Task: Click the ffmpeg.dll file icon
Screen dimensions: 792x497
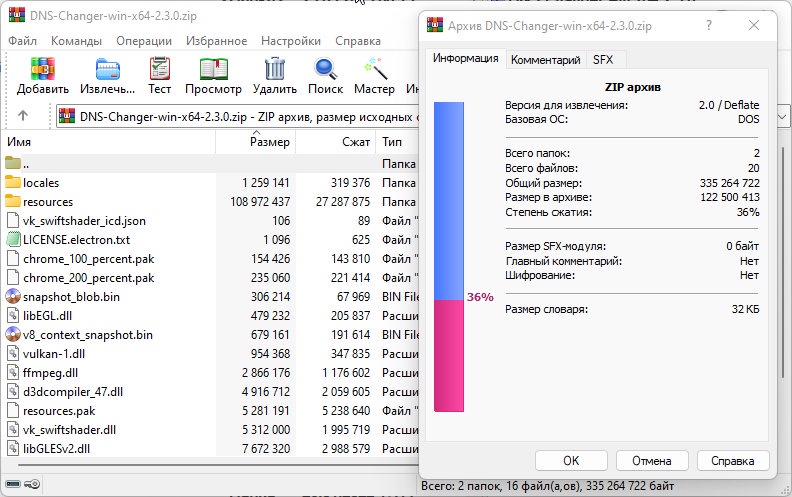Action: pyautogui.click(x=13, y=373)
